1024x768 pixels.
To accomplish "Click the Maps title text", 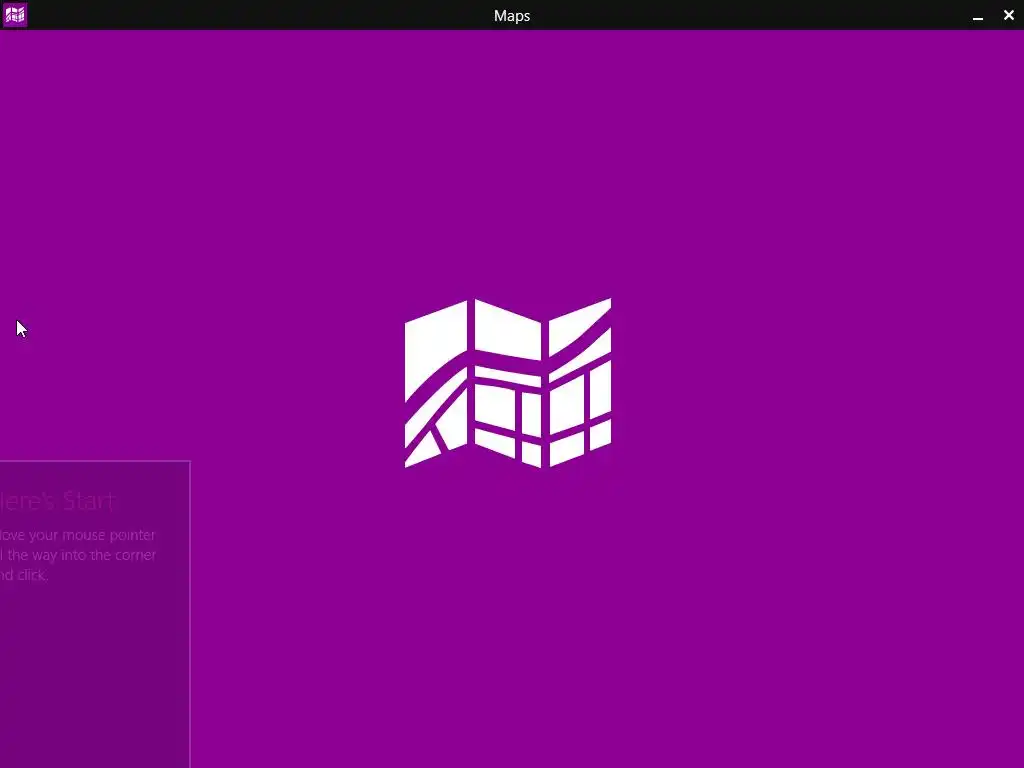I will [511, 16].
